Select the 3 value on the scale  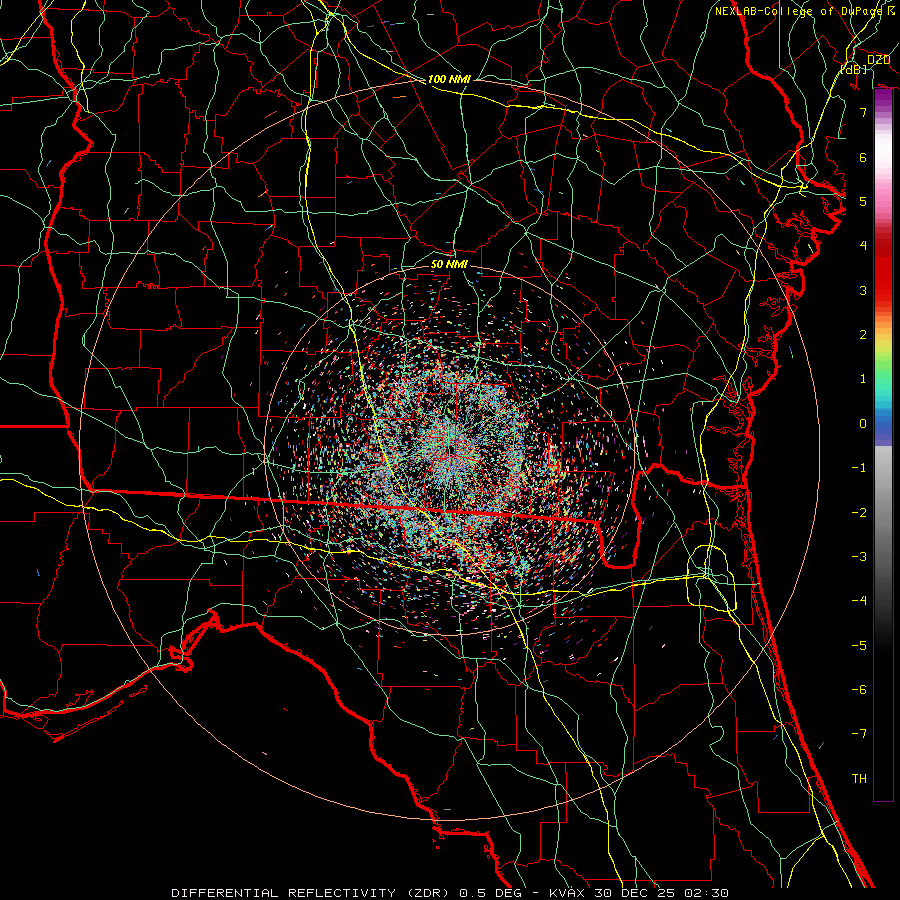click(863, 290)
